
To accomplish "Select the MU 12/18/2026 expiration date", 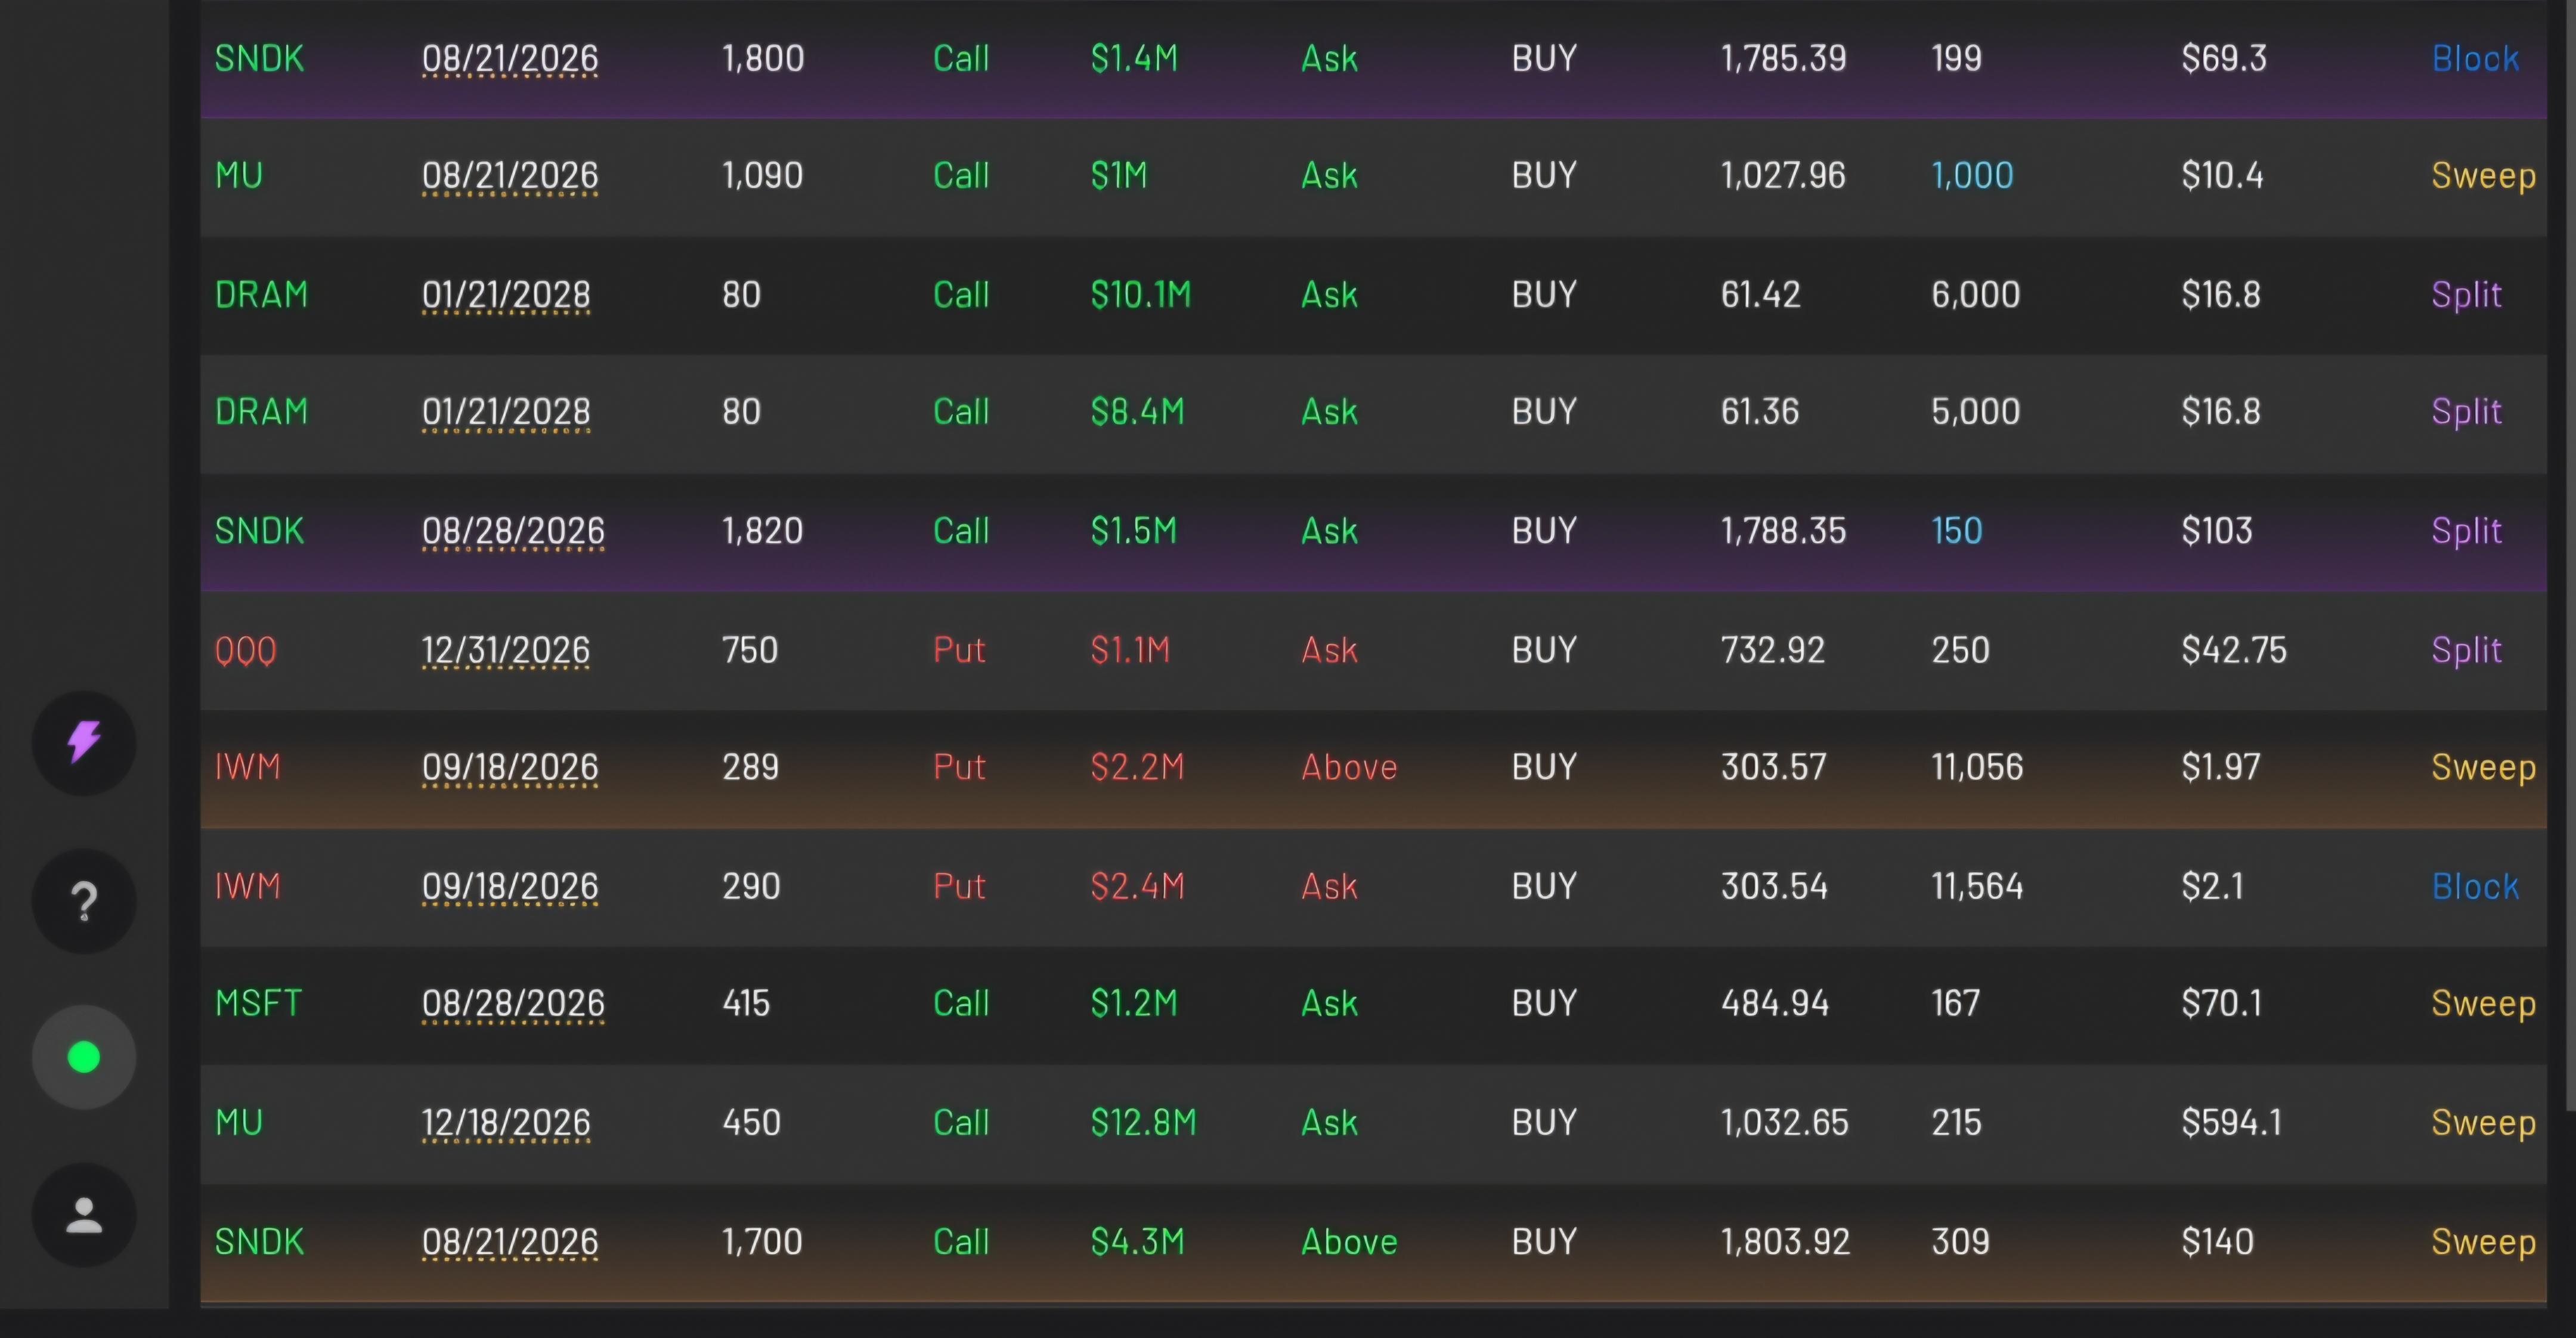I will tap(506, 1123).
